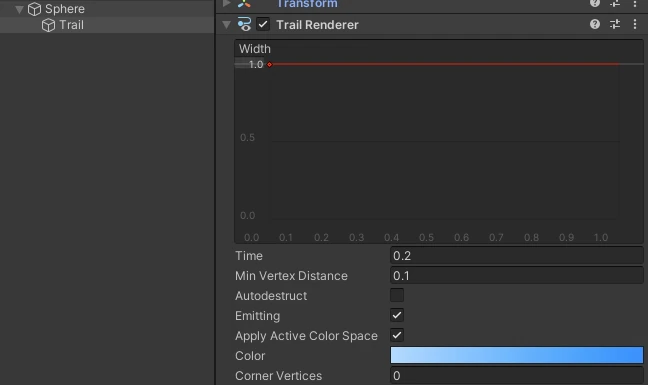This screenshot has height=385, width=648.
Task: Click the Apply Active Color Space label
Action: click(x=306, y=336)
